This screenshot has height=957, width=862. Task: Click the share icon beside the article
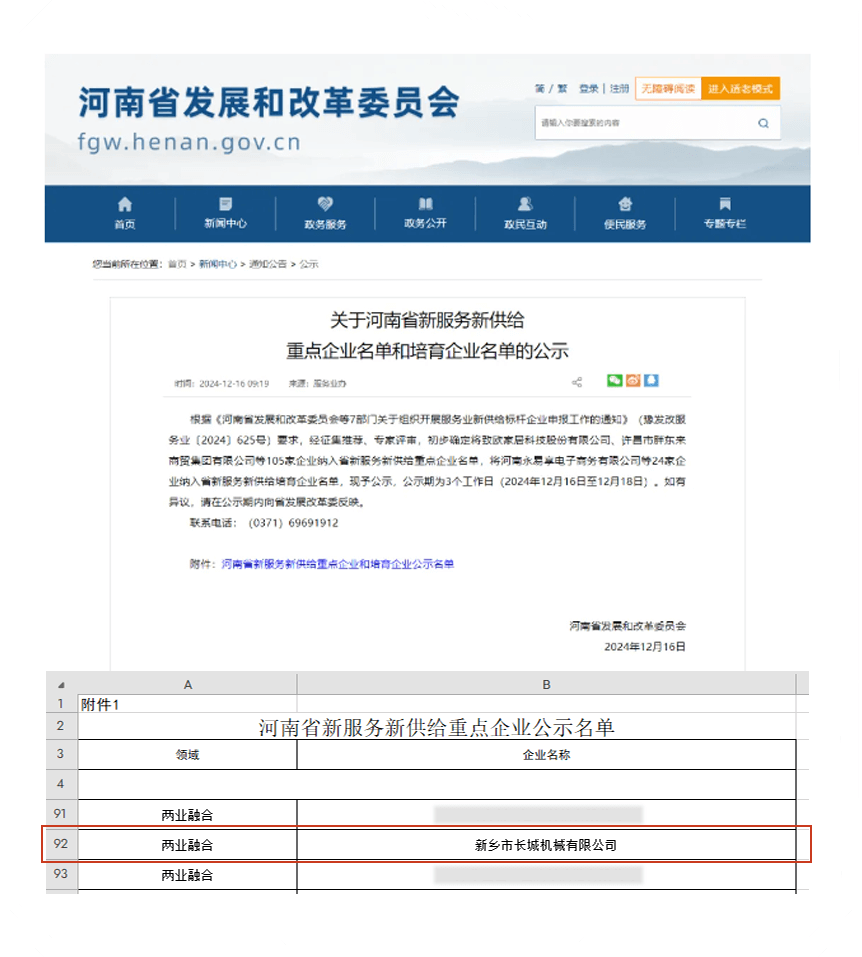click(577, 382)
